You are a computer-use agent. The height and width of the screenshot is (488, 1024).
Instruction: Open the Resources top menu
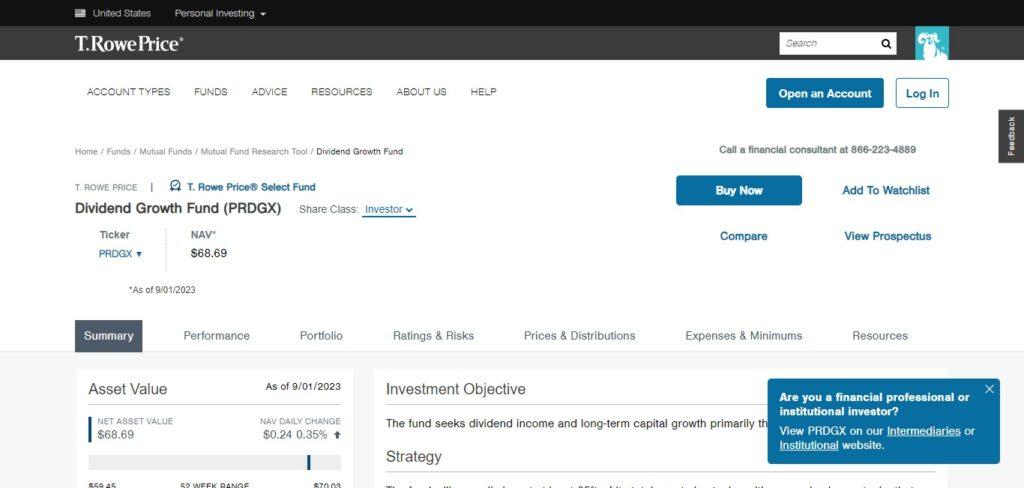(x=342, y=92)
